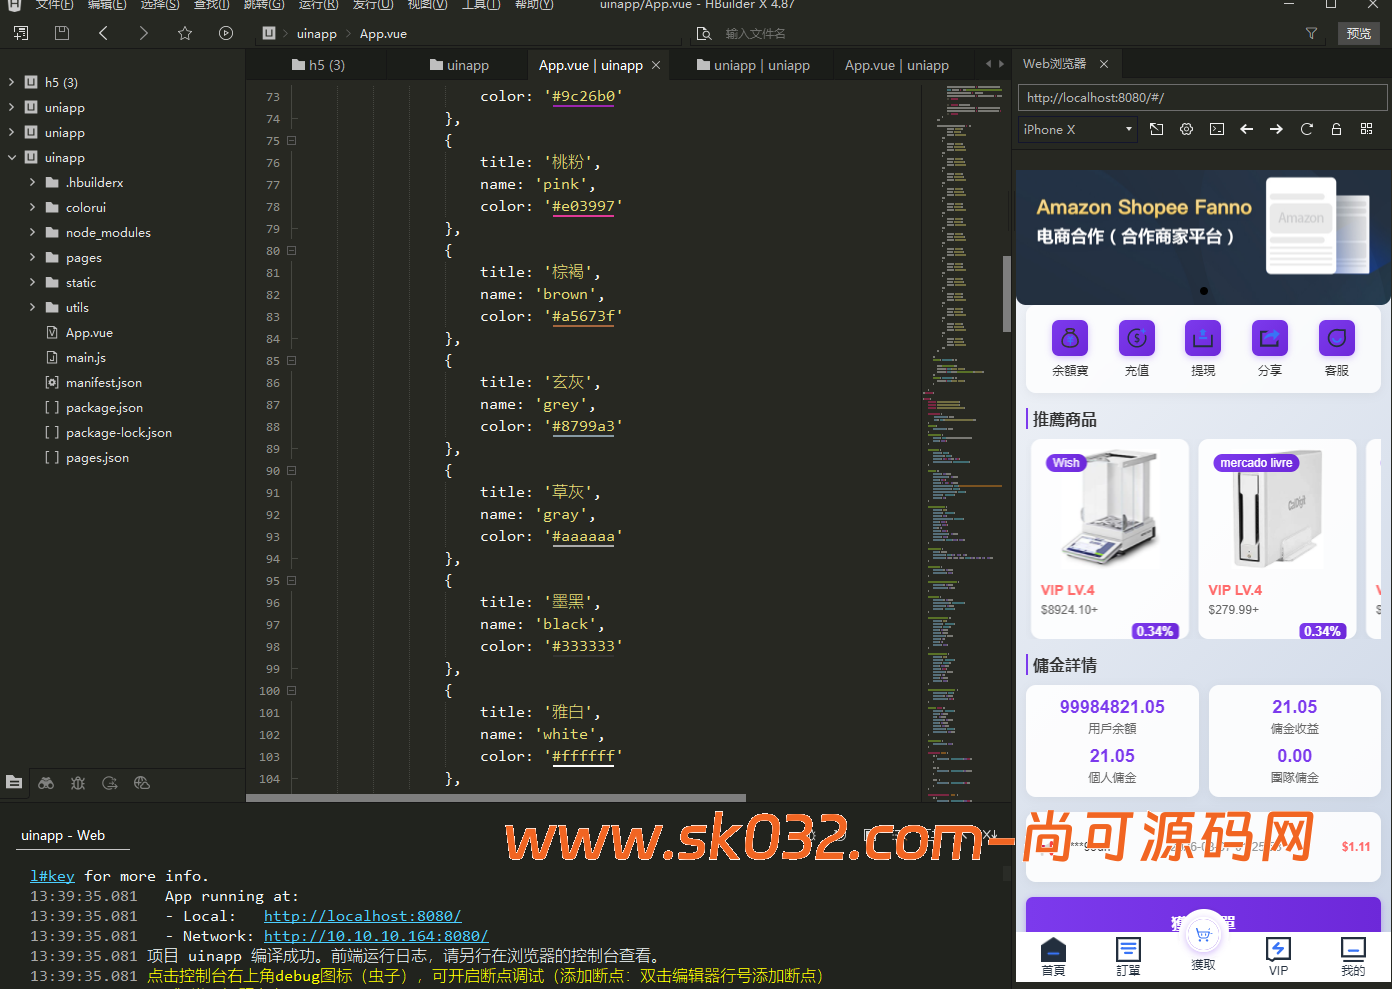The width and height of the screenshot is (1392, 989).
Task: Open the iPhone X device dropdown
Action: (x=1077, y=129)
